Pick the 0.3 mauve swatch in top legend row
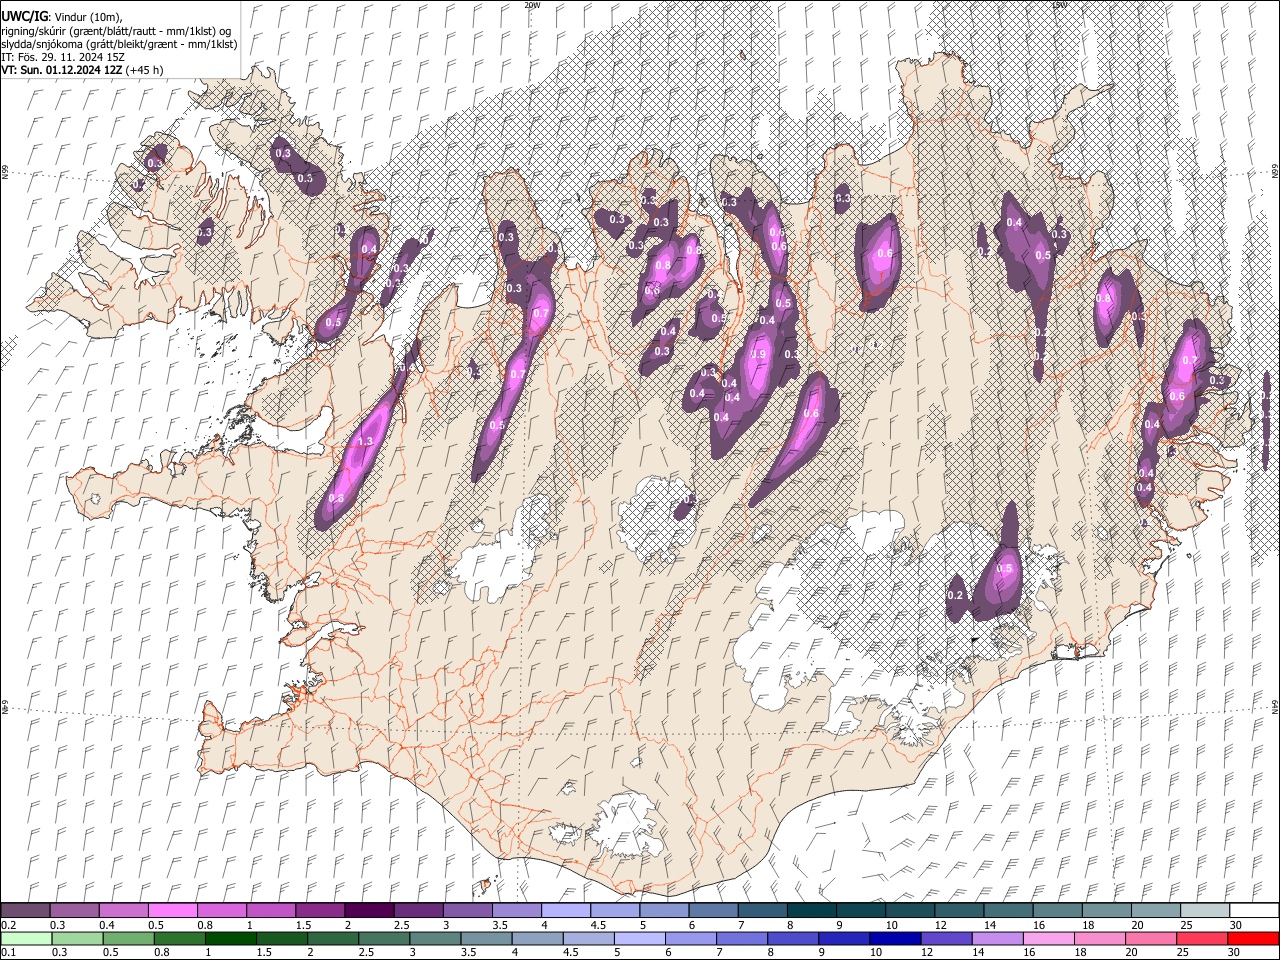Image resolution: width=1280 pixels, height=960 pixels. 74,910
